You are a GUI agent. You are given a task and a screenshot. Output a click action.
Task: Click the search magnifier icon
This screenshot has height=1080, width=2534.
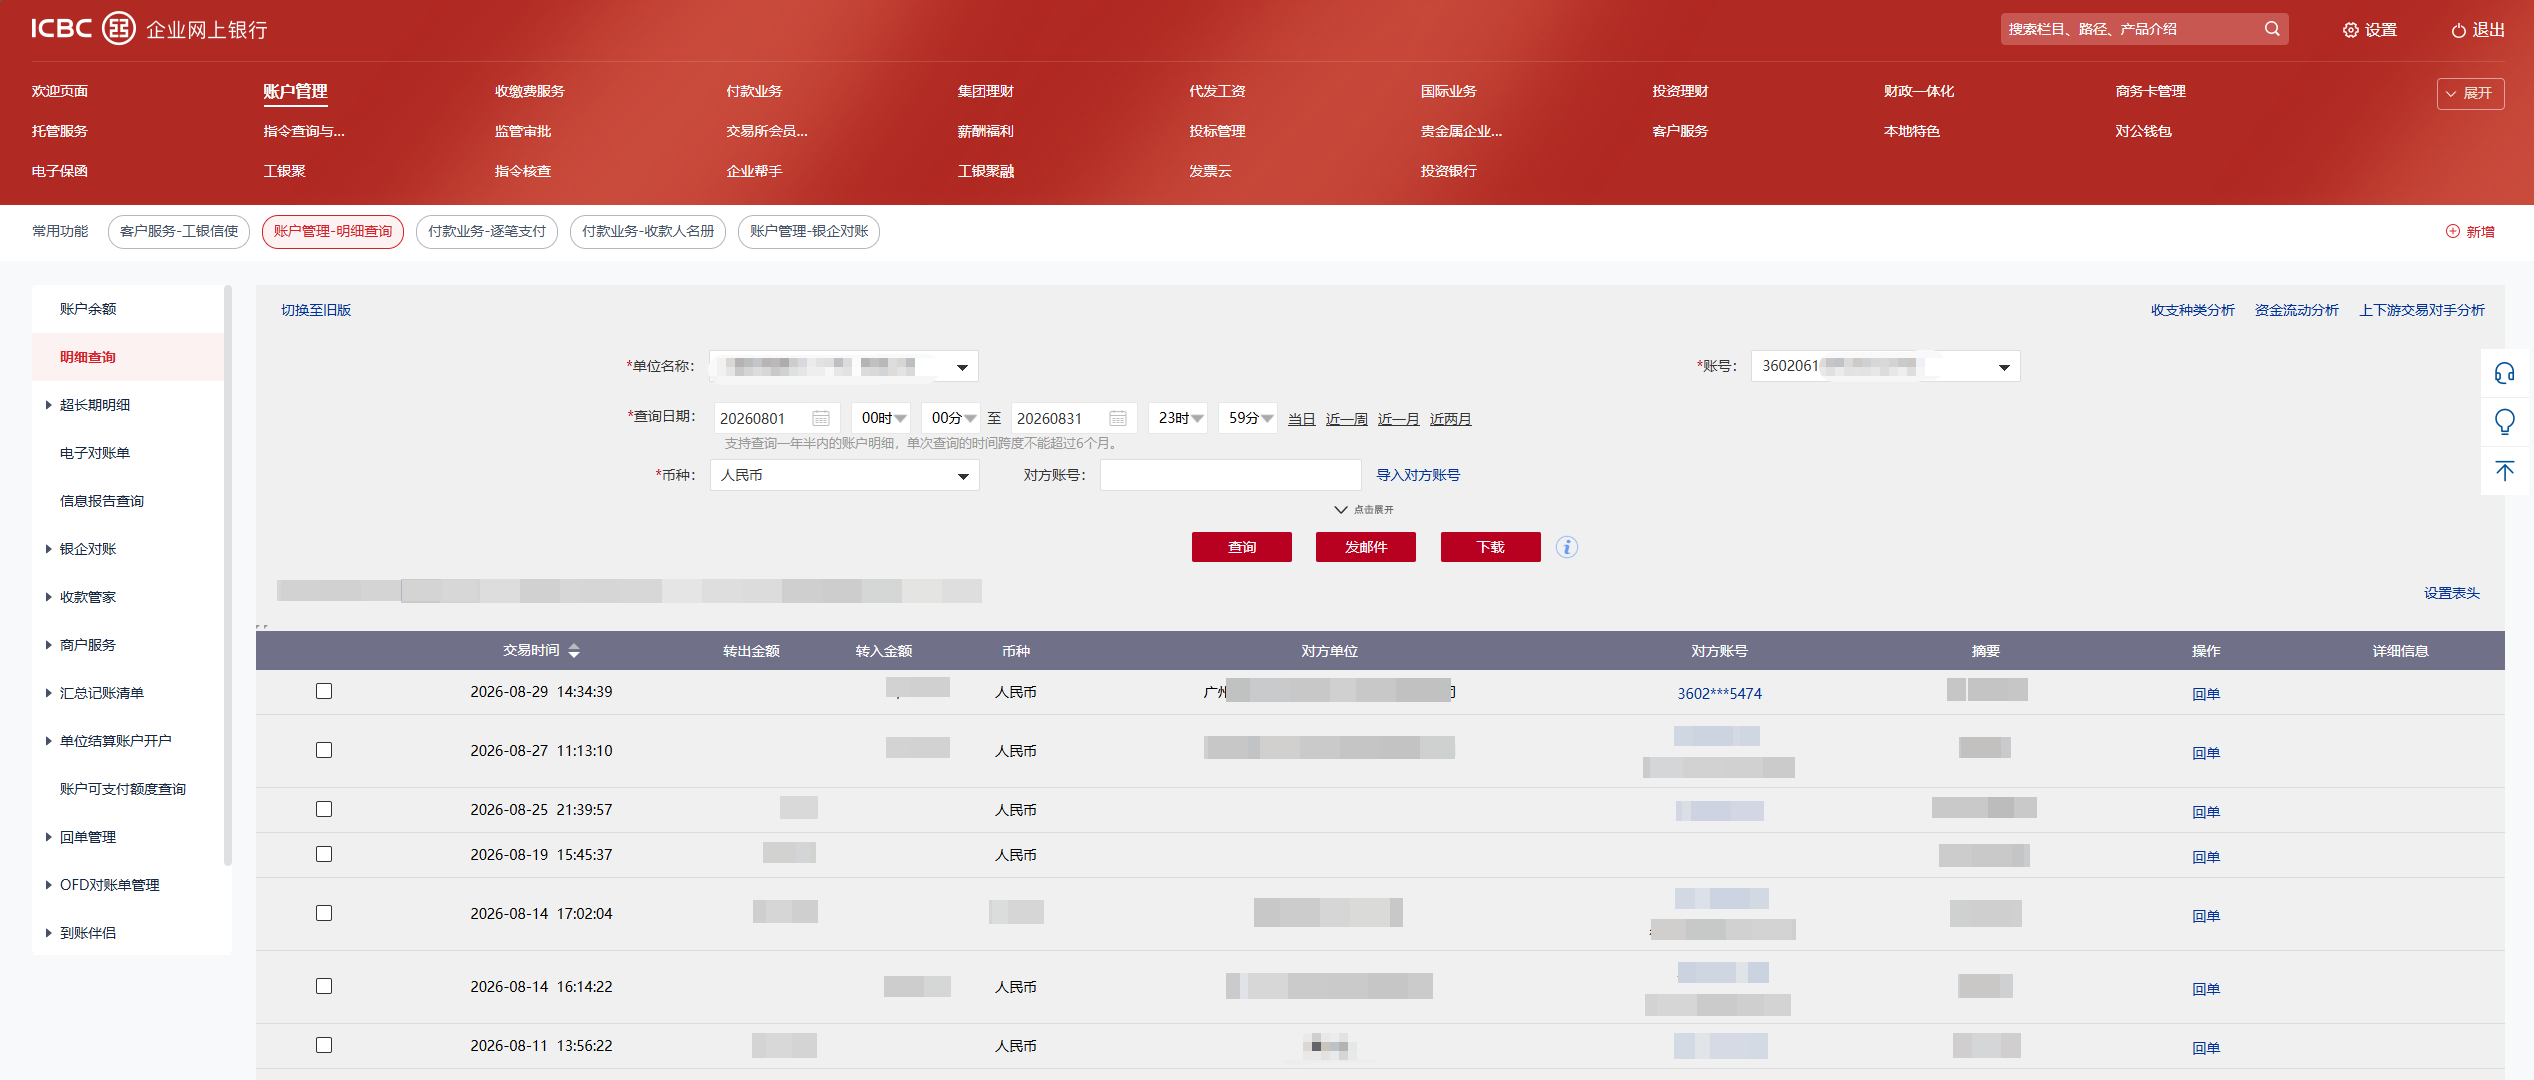(x=2272, y=29)
